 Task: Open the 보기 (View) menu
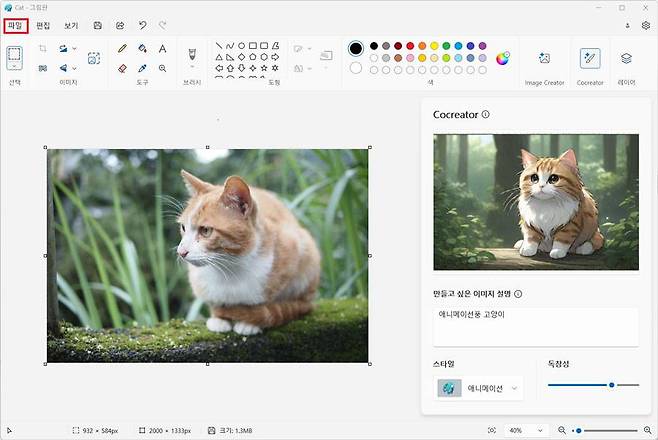pos(70,25)
